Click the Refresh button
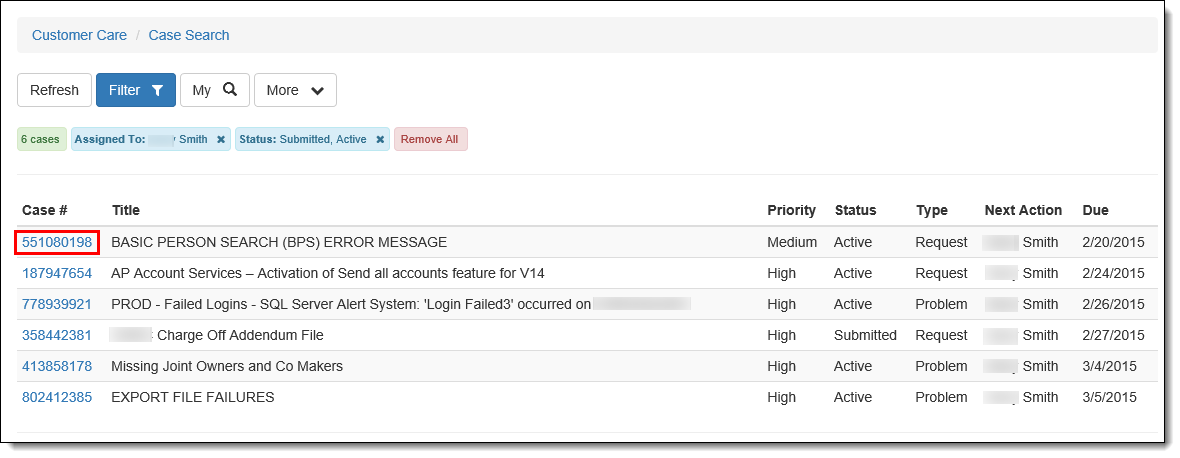 54,90
